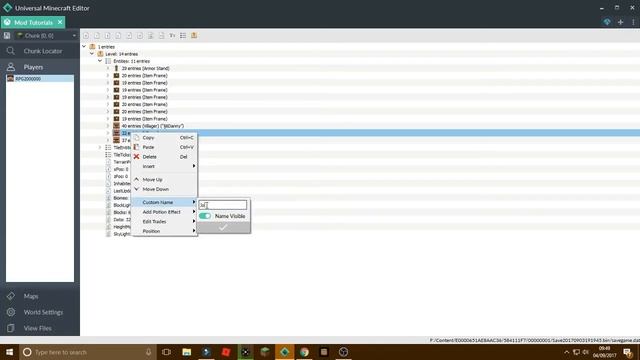Screen dimensions: 640x360
Task: Open the Custom Name submenu
Action: [164, 202]
